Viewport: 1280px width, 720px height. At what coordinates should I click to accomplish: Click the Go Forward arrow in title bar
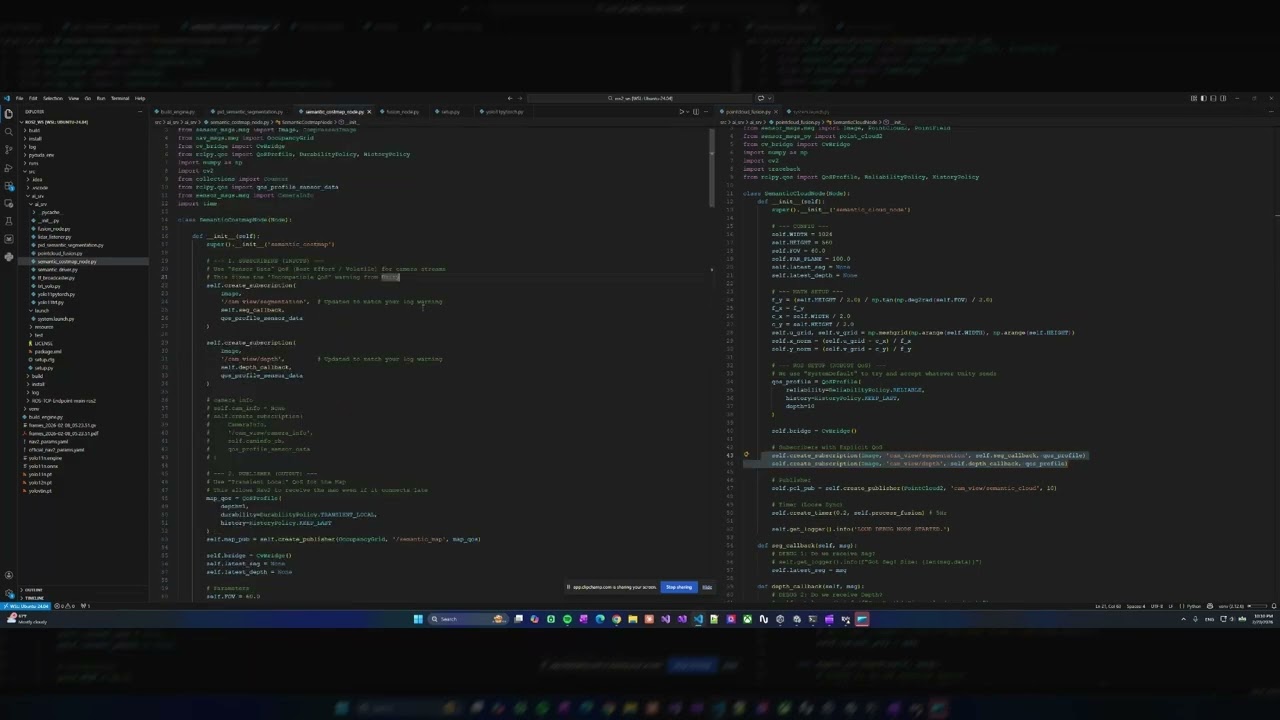coord(520,98)
